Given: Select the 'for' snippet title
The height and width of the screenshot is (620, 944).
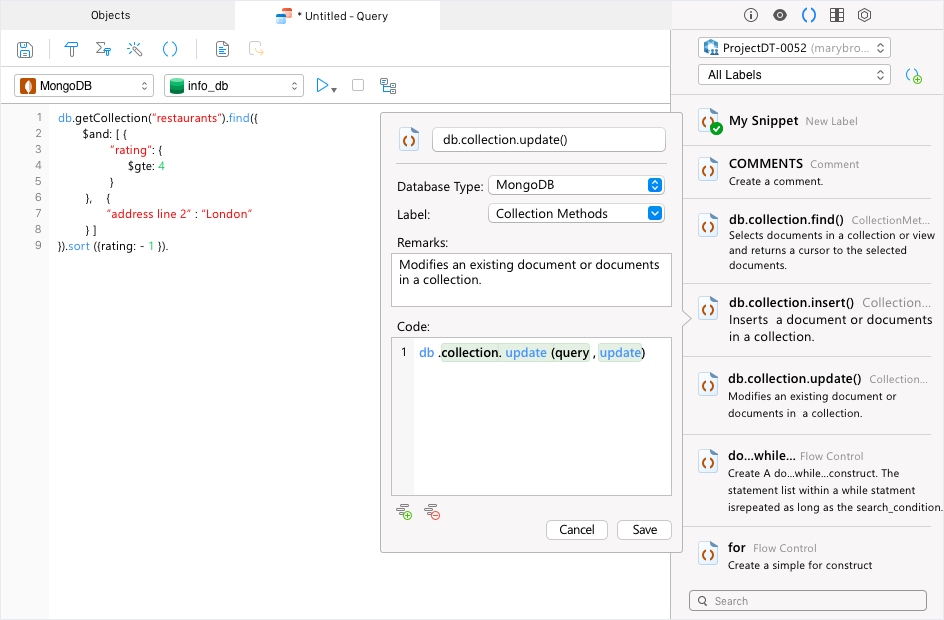Looking at the screenshot, I should tap(737, 548).
